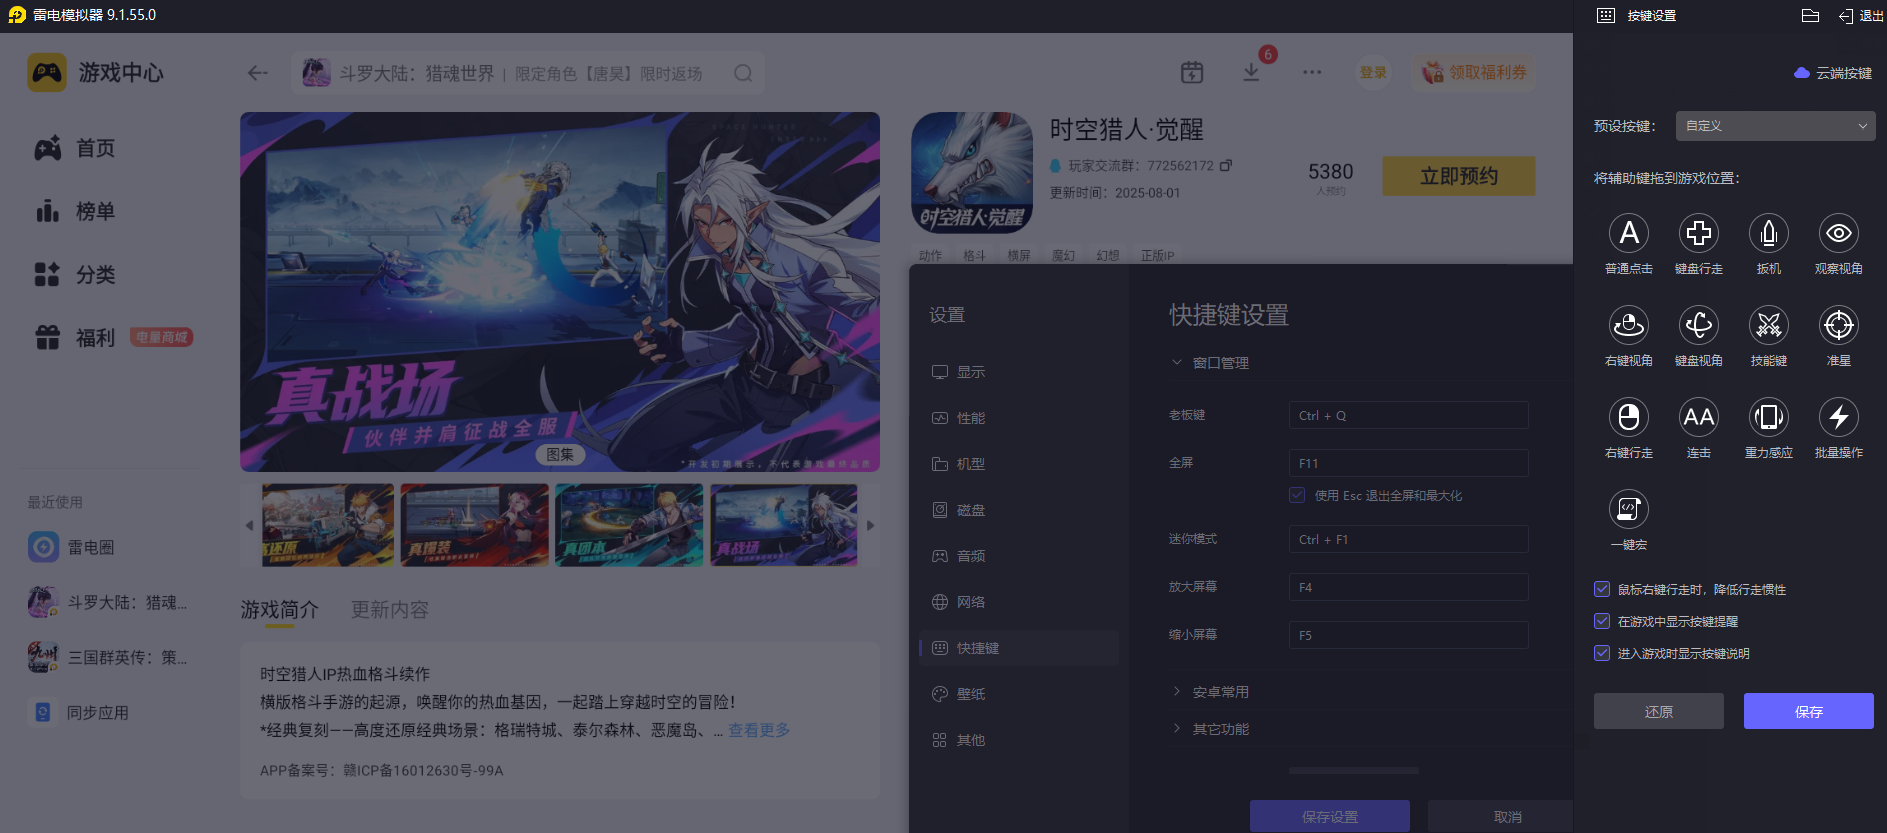Click the 领取福利券 coupon button
This screenshot has height=833, width=1887.
[x=1474, y=72]
